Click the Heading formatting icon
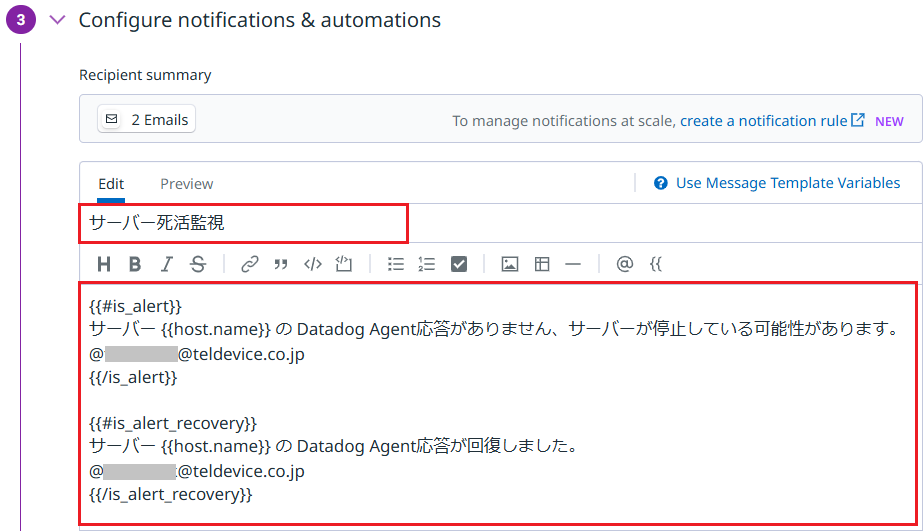Screen dimensions: 923x531 point(104,264)
